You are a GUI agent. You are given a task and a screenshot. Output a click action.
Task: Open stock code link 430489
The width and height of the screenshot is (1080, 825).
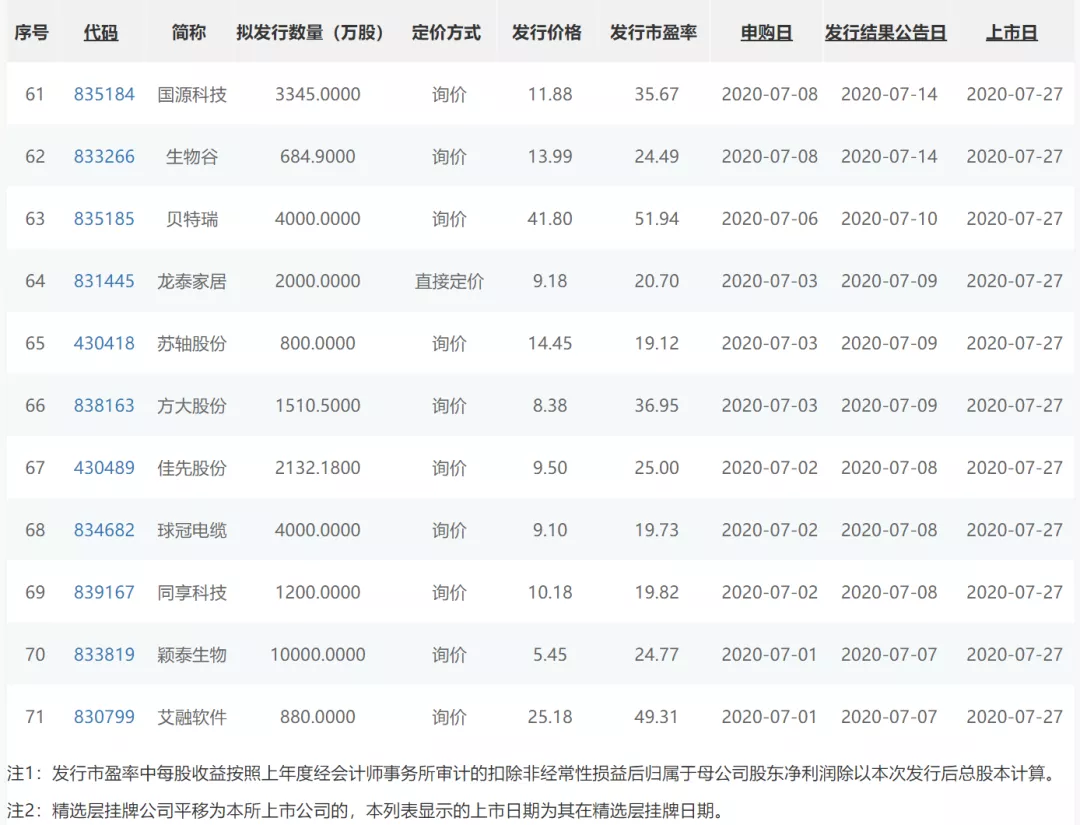[105, 468]
